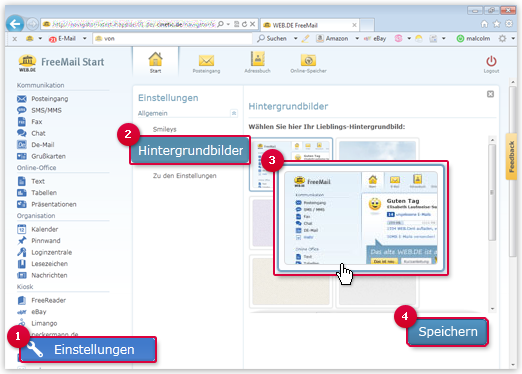Collapse the Allgemein section
The height and width of the screenshot is (374, 522).
click(x=234, y=113)
